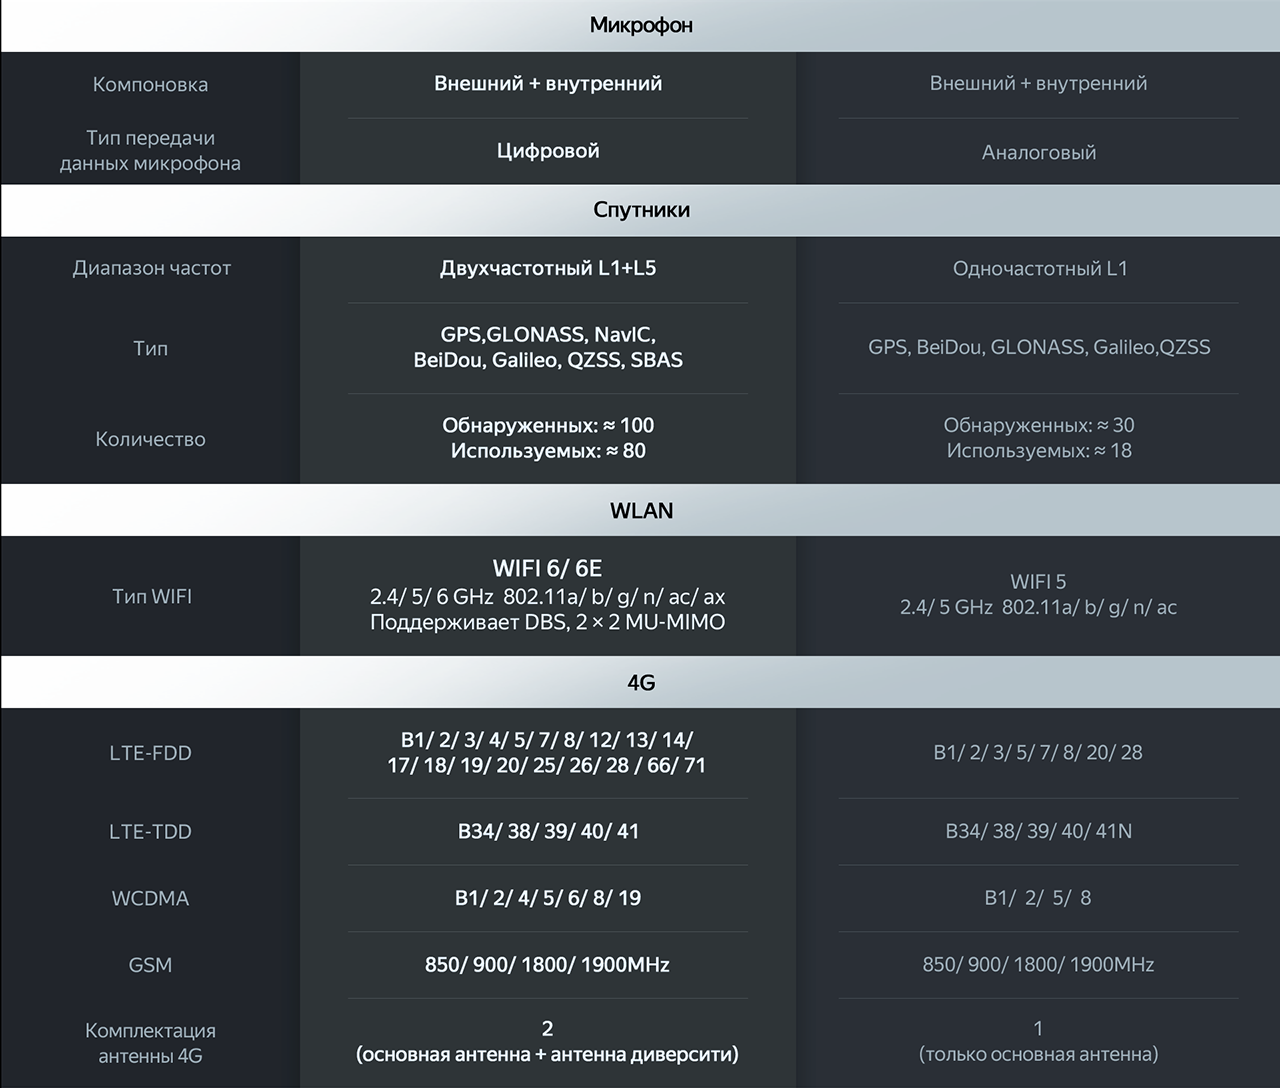The height and width of the screenshot is (1088, 1280).
Task: Select the LTE-FDD row label
Action: coord(150,753)
